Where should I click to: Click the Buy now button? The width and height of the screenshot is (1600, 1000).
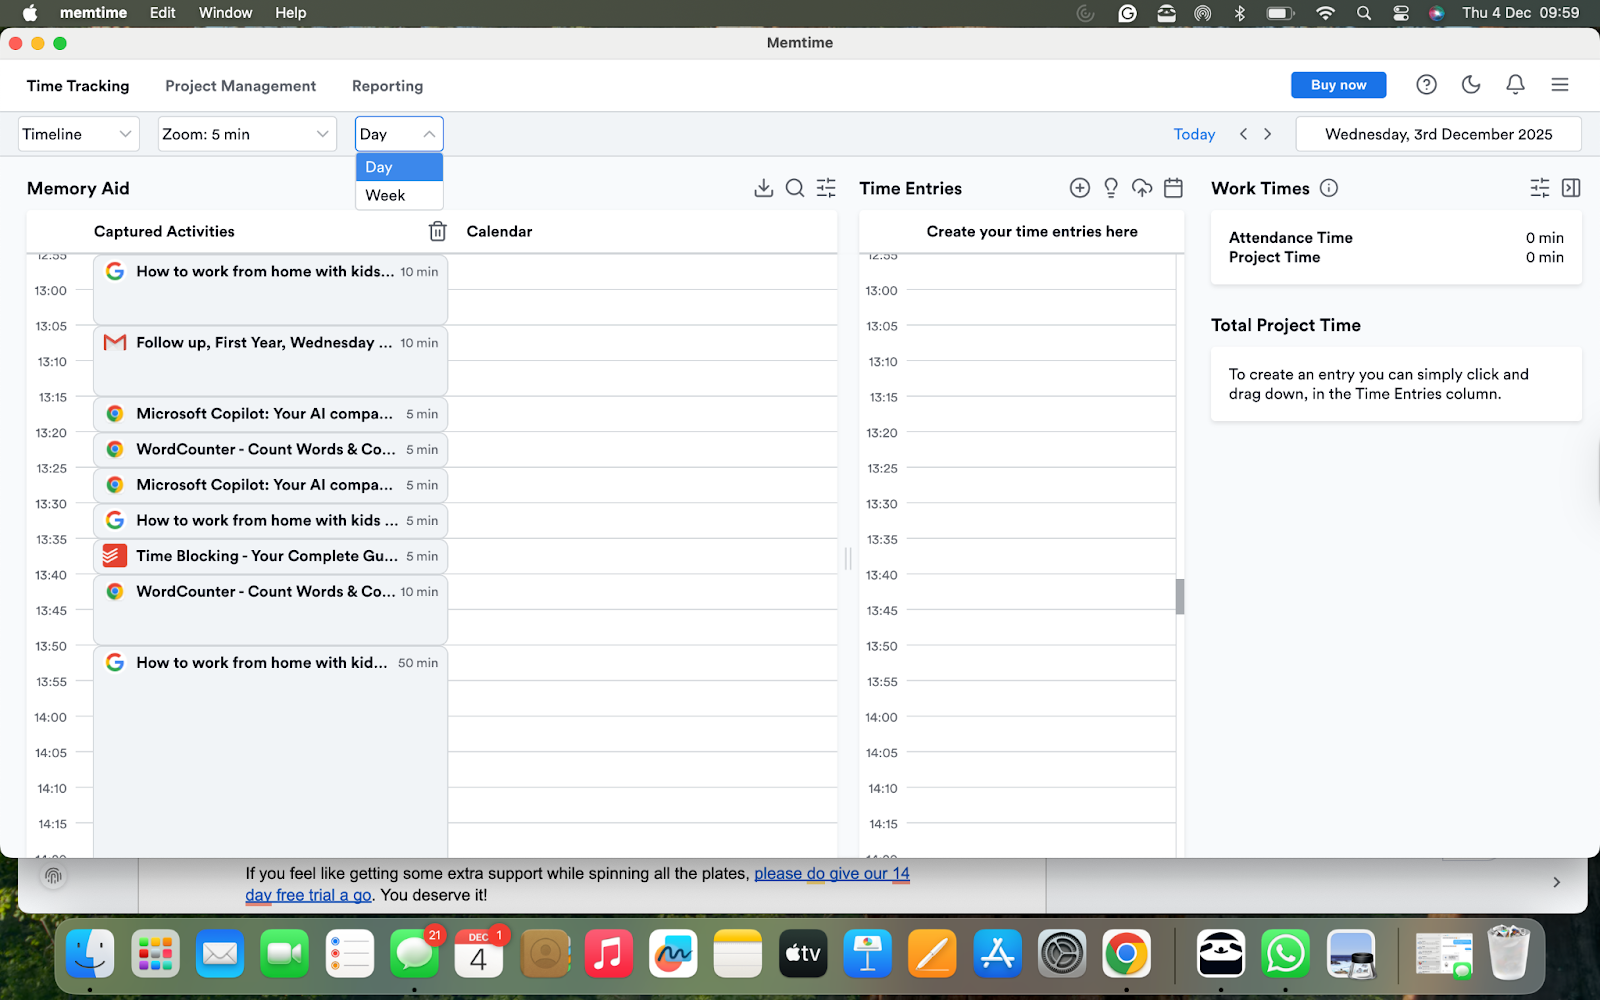pos(1338,85)
